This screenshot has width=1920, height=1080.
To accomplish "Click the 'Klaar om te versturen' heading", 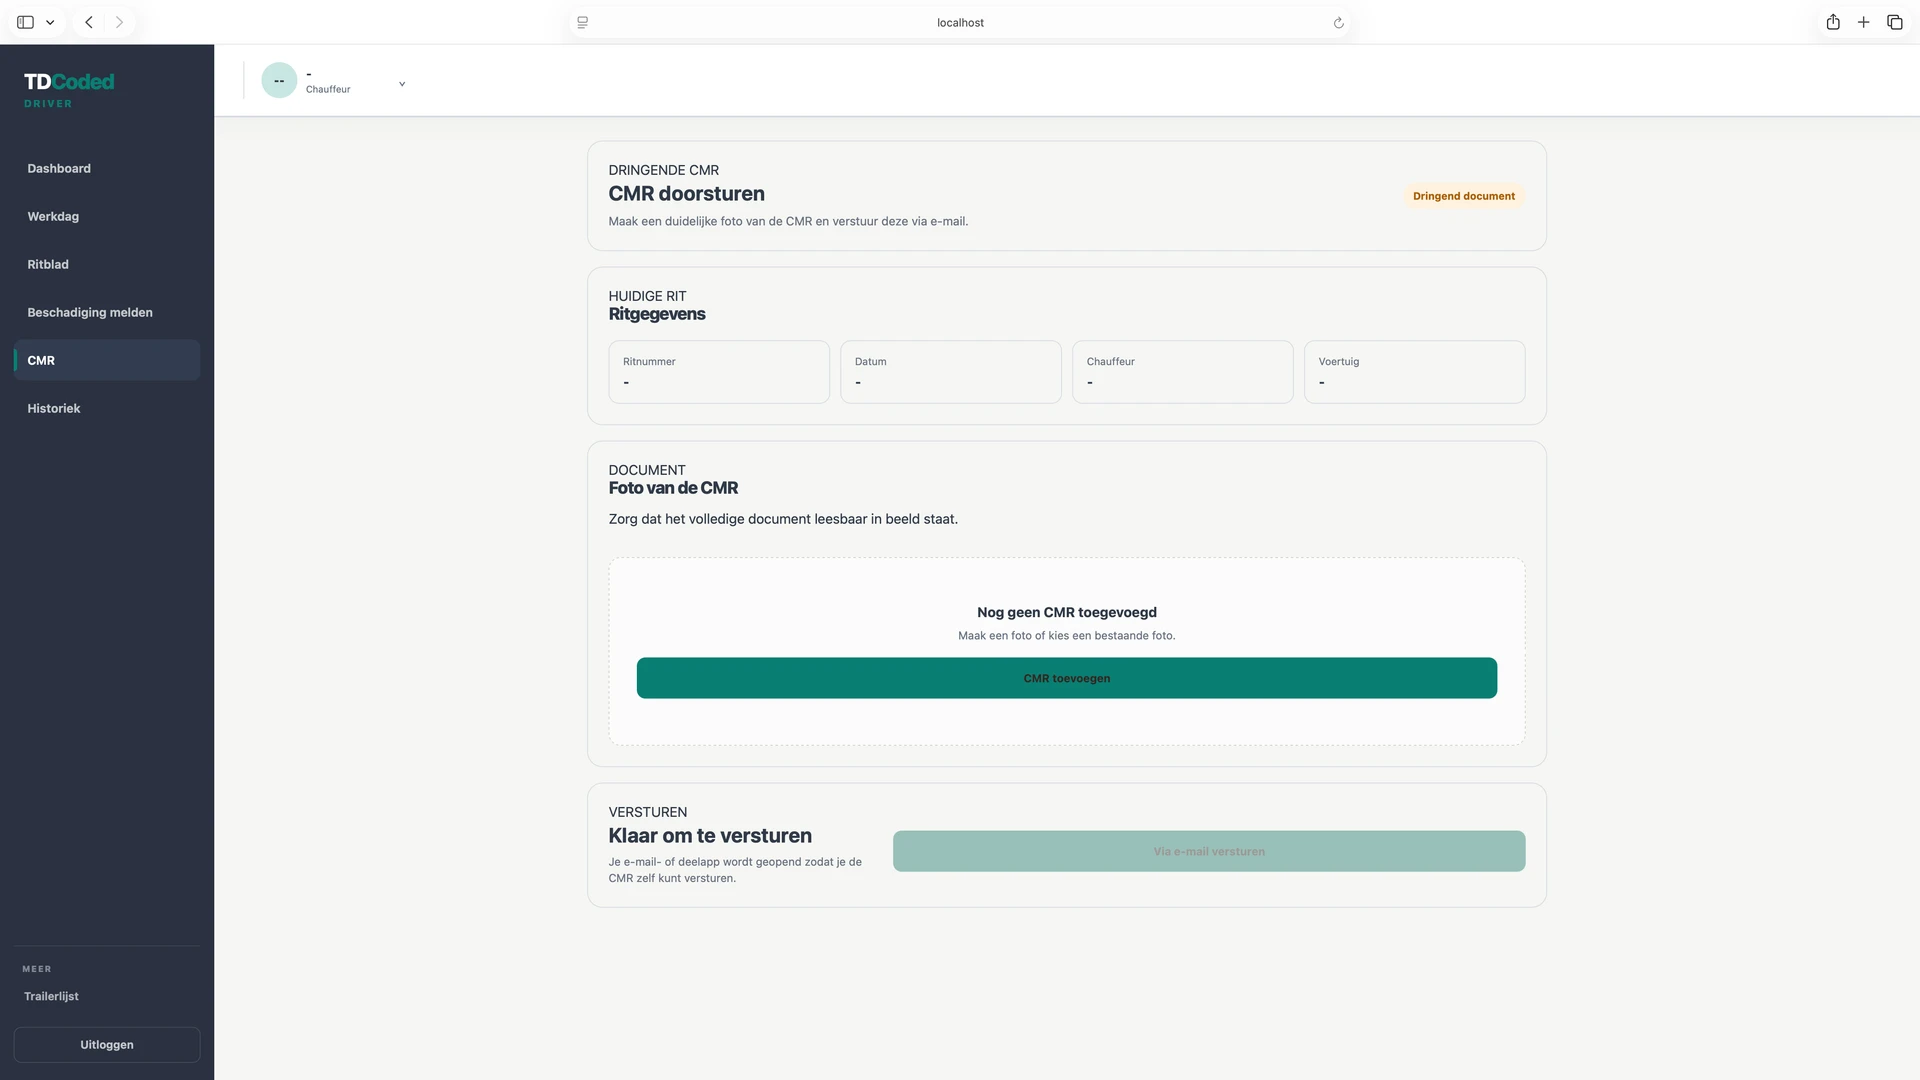I will point(710,836).
